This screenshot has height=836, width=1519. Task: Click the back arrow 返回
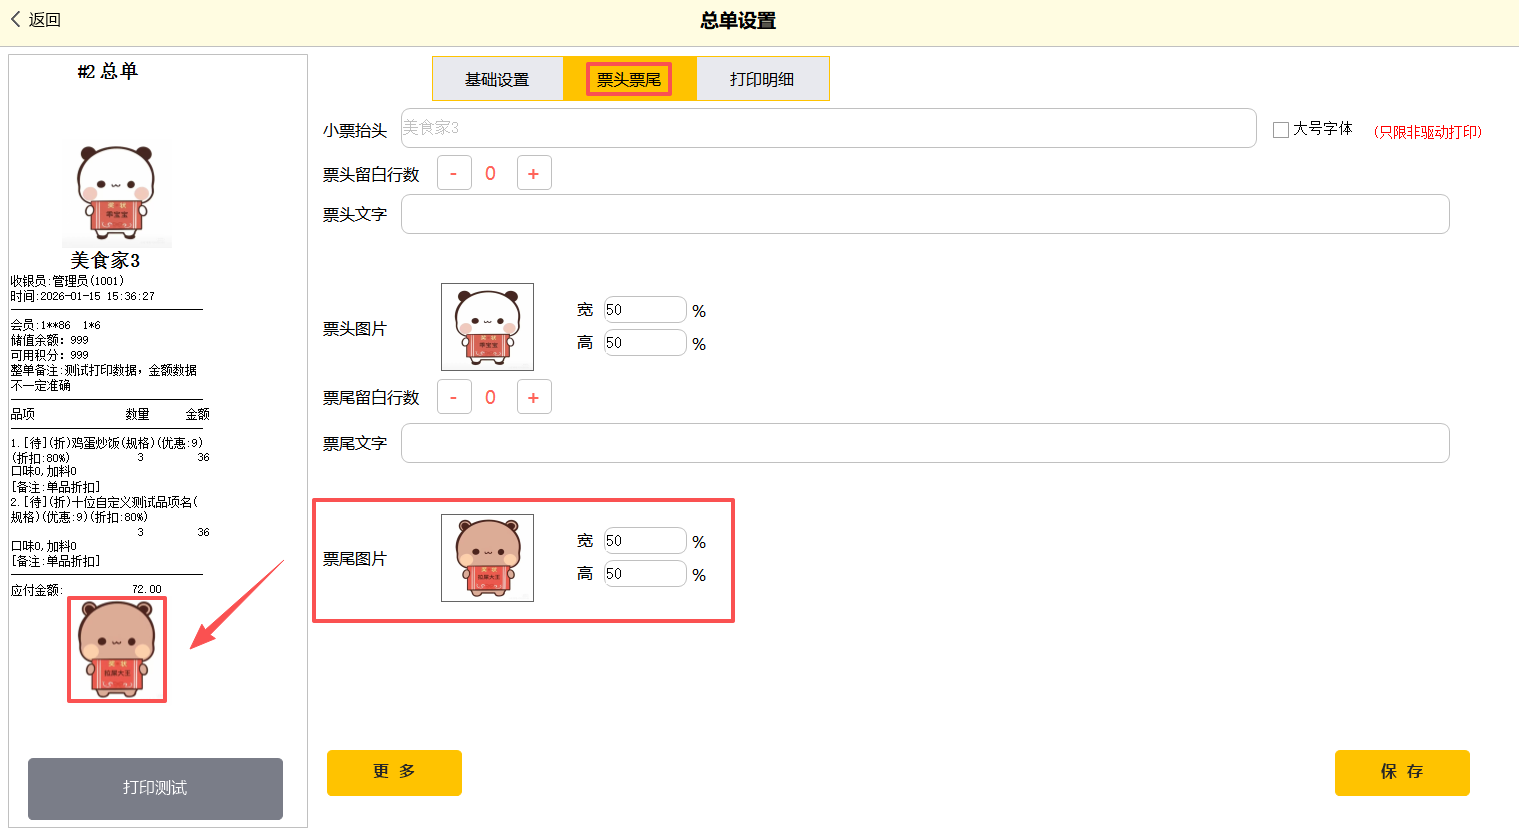(35, 20)
